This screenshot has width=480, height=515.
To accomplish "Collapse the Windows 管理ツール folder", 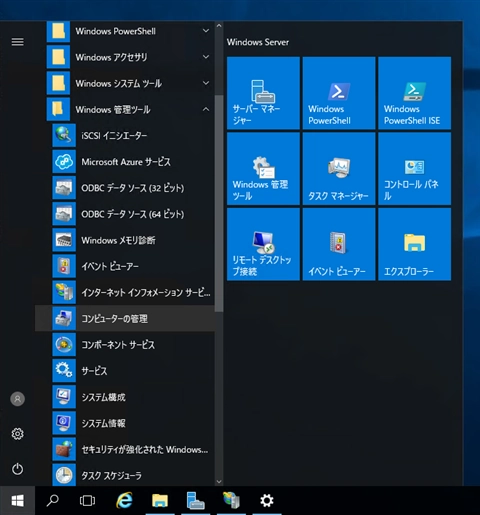I will click(x=125, y=110).
